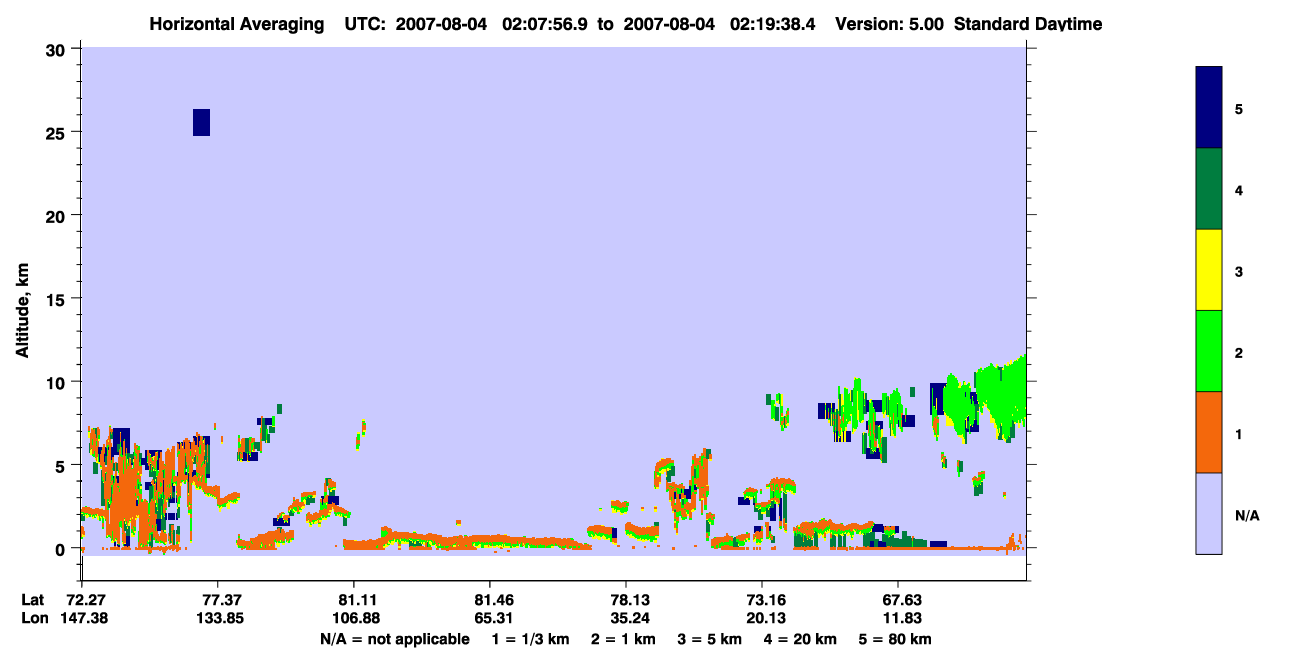Viewport: 1300px width, 667px height.
Task: Click the longitude value '106.88'
Action: pyautogui.click(x=354, y=618)
